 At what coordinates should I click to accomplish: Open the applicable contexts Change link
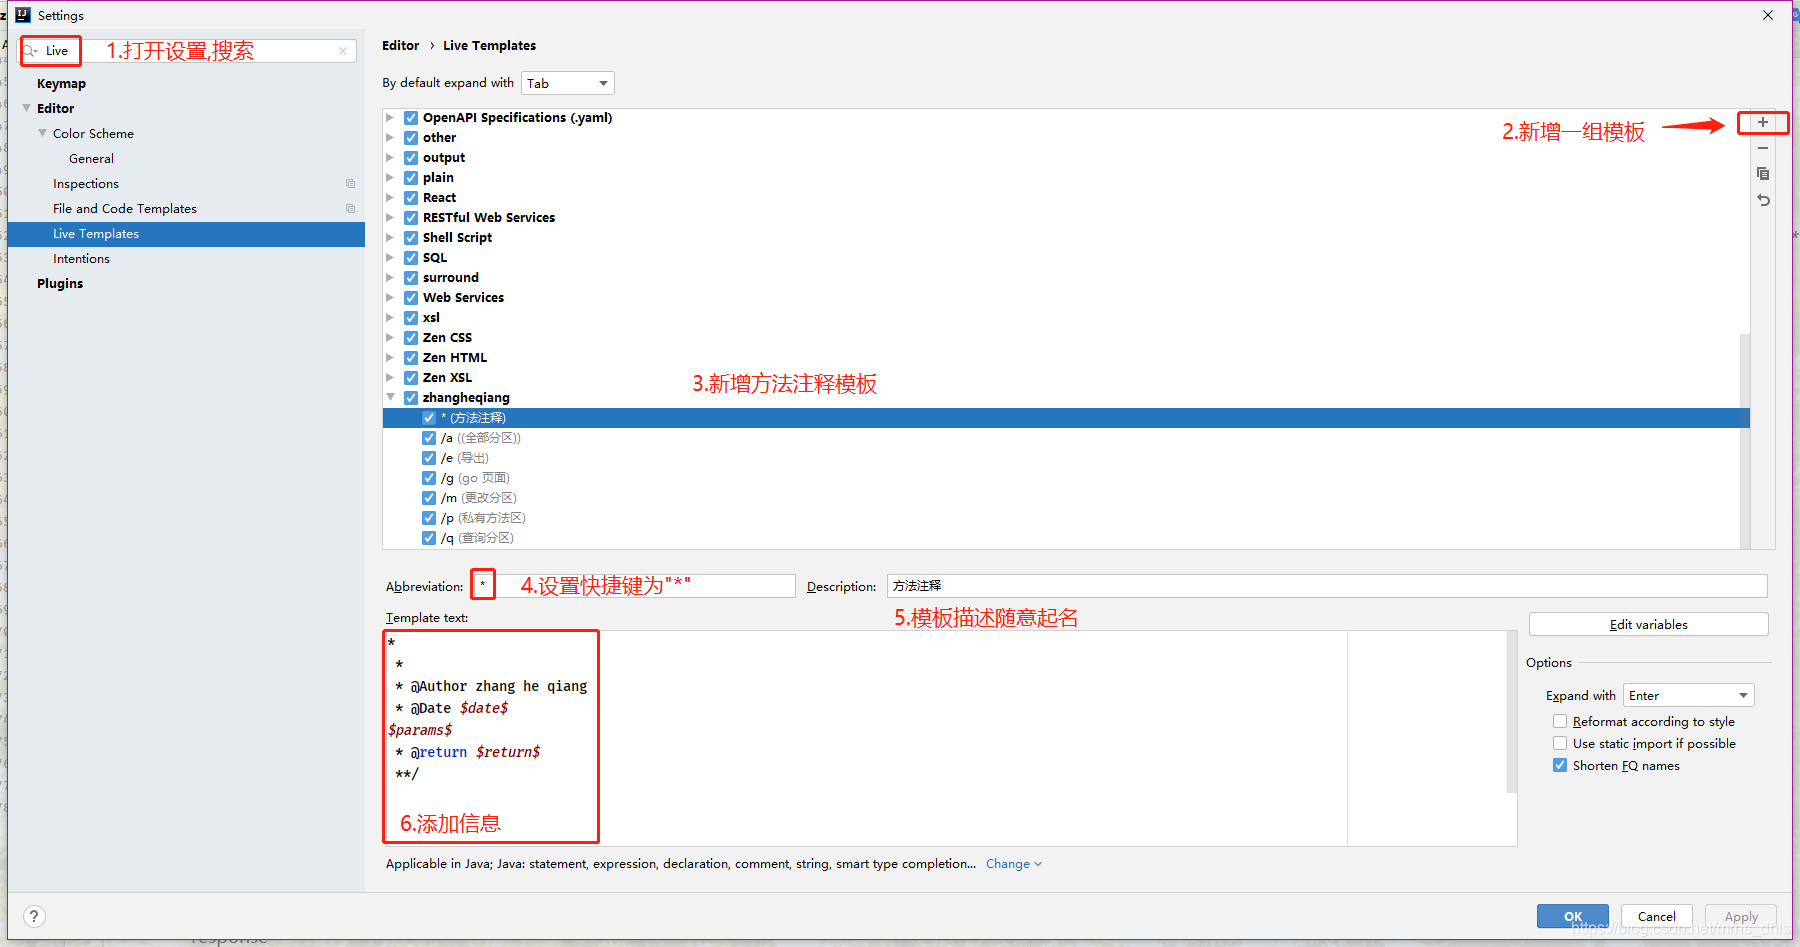pos(1008,863)
